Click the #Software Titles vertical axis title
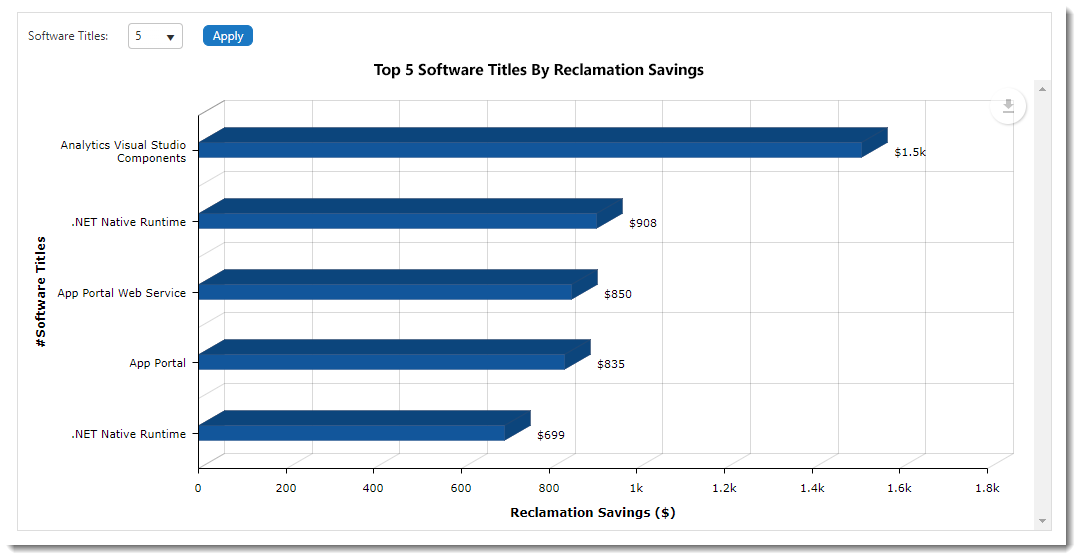The height and width of the screenshot is (560, 1081). click(x=41, y=291)
